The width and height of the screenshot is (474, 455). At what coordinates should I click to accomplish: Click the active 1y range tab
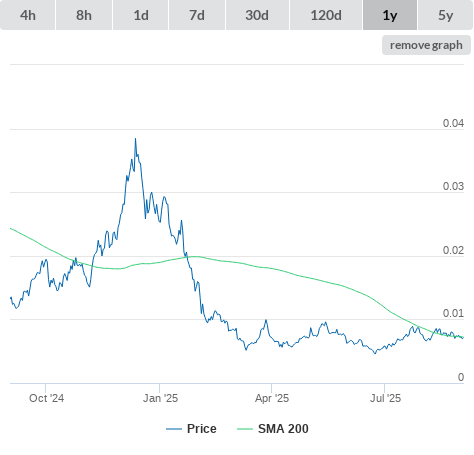point(390,15)
